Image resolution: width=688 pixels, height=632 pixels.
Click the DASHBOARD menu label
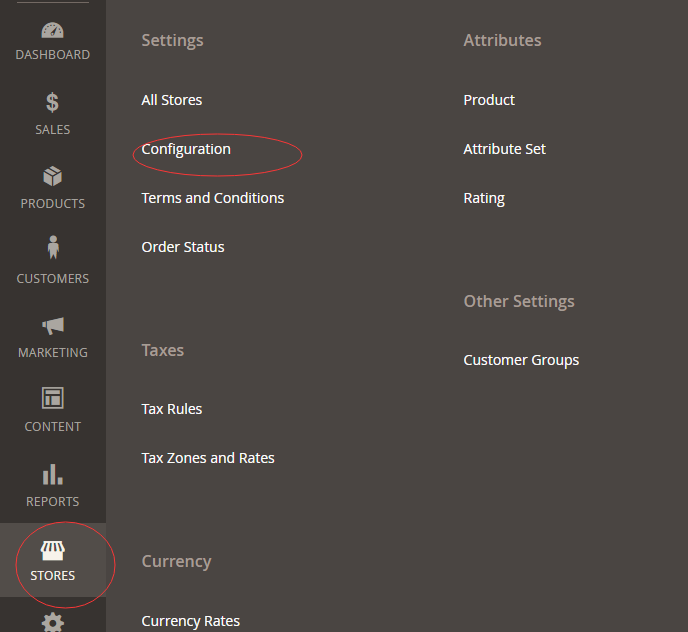[x=53, y=55]
